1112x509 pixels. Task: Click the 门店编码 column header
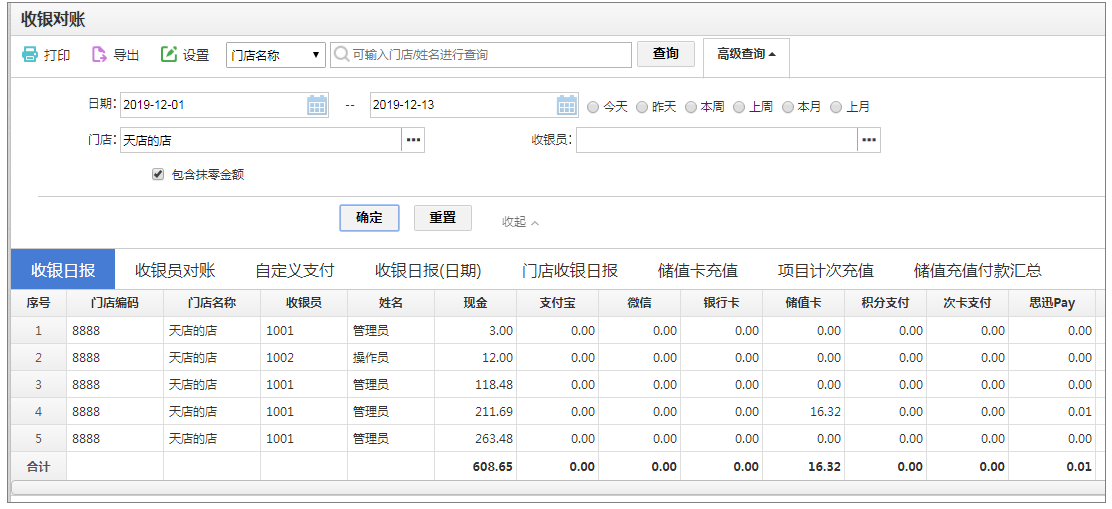(115, 303)
